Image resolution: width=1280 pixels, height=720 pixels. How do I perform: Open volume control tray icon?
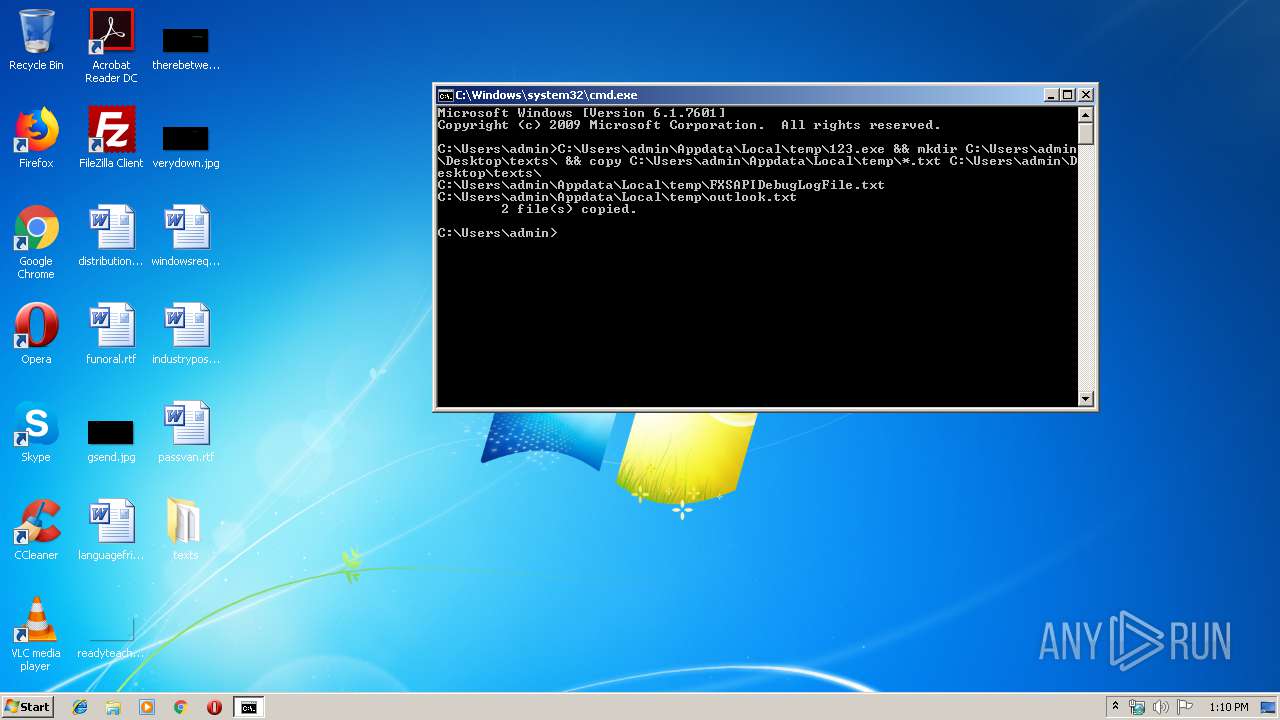(1161, 707)
